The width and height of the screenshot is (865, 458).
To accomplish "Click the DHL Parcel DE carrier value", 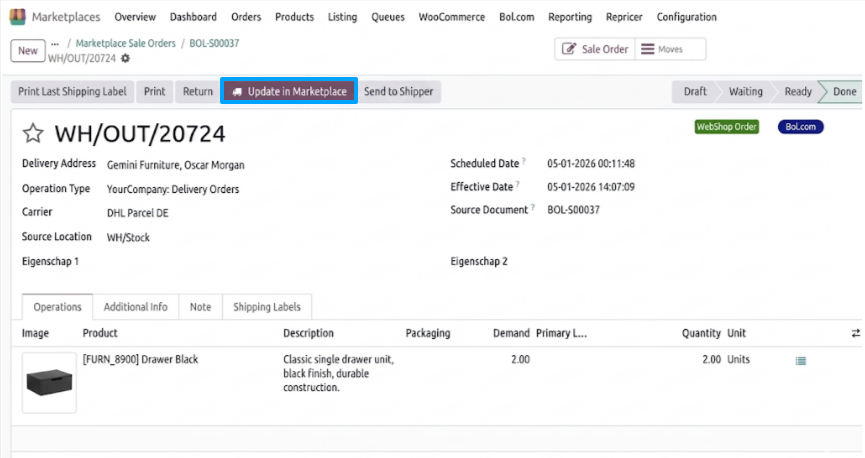I will coord(138,213).
